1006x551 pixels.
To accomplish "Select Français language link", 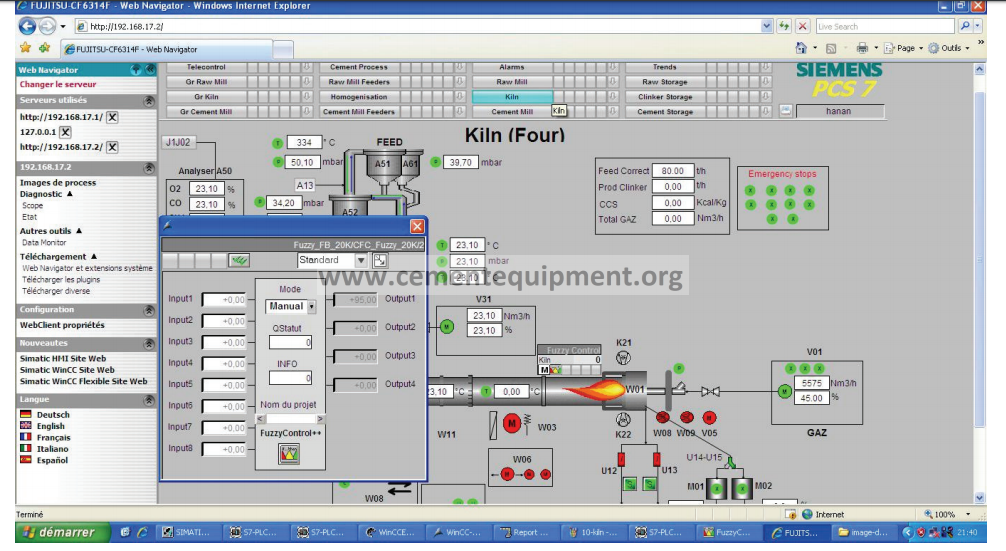I will [x=53, y=437].
